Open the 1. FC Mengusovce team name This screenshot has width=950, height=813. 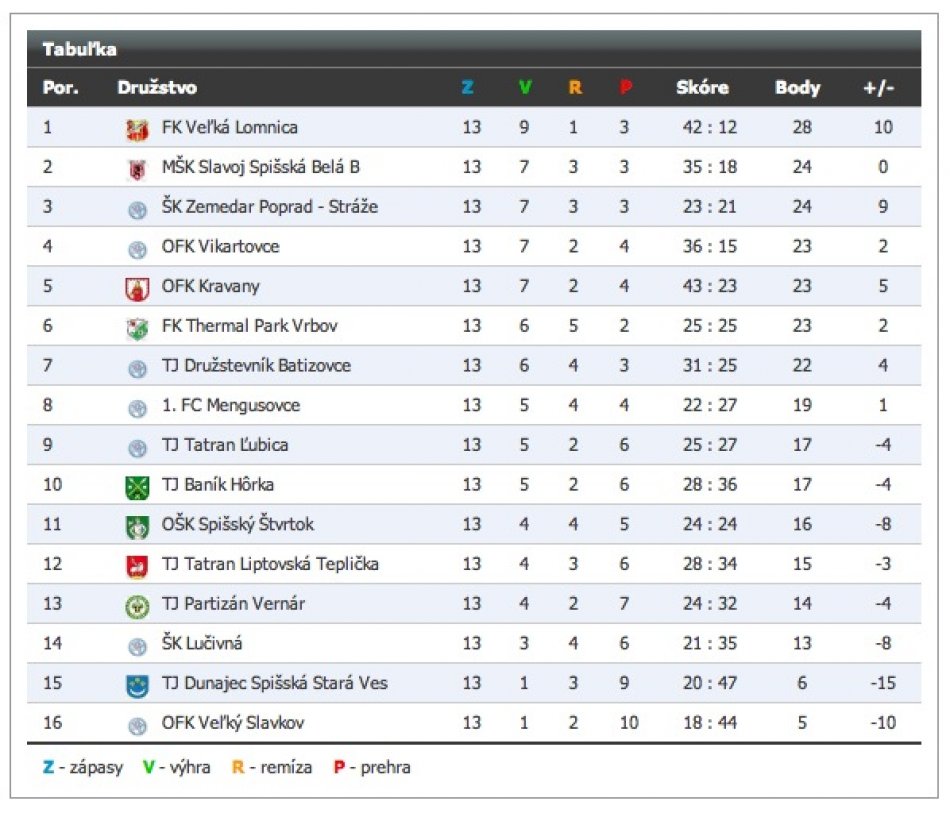[x=230, y=405]
